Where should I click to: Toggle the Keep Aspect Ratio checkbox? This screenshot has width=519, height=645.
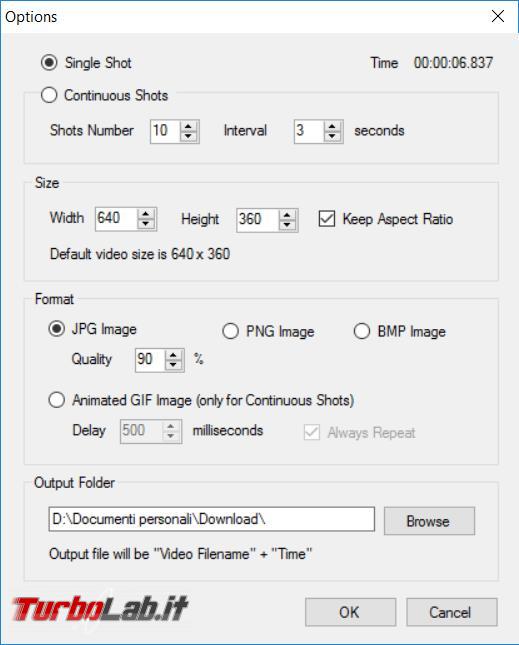(x=327, y=219)
